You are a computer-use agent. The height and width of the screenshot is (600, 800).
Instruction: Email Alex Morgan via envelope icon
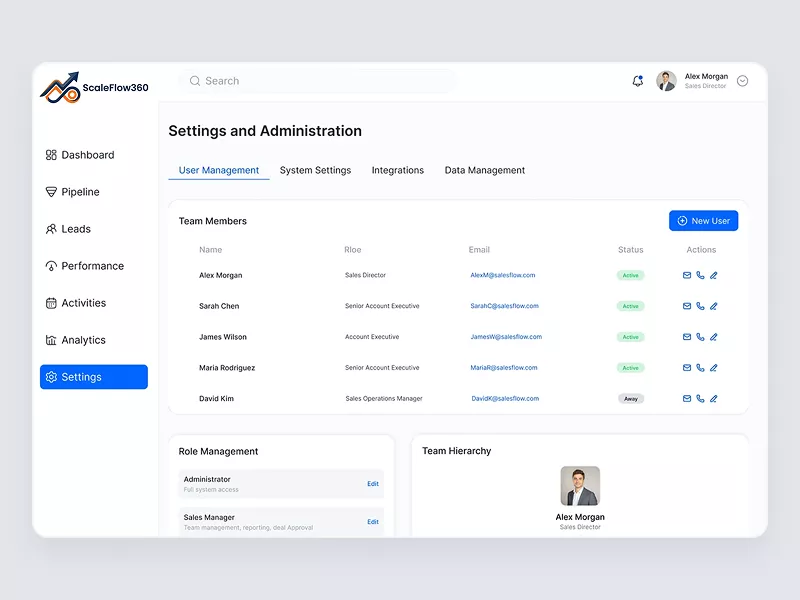(x=687, y=275)
